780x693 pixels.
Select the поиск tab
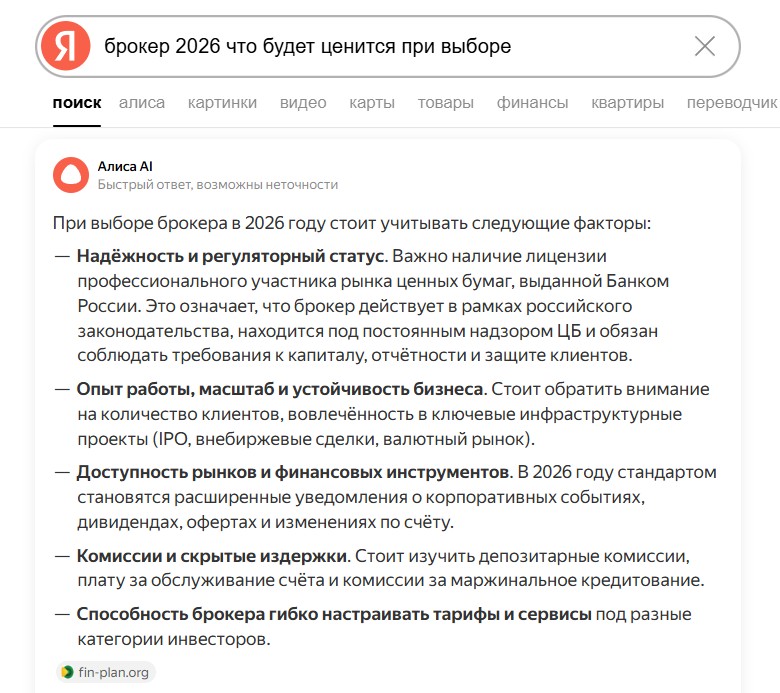[x=77, y=102]
